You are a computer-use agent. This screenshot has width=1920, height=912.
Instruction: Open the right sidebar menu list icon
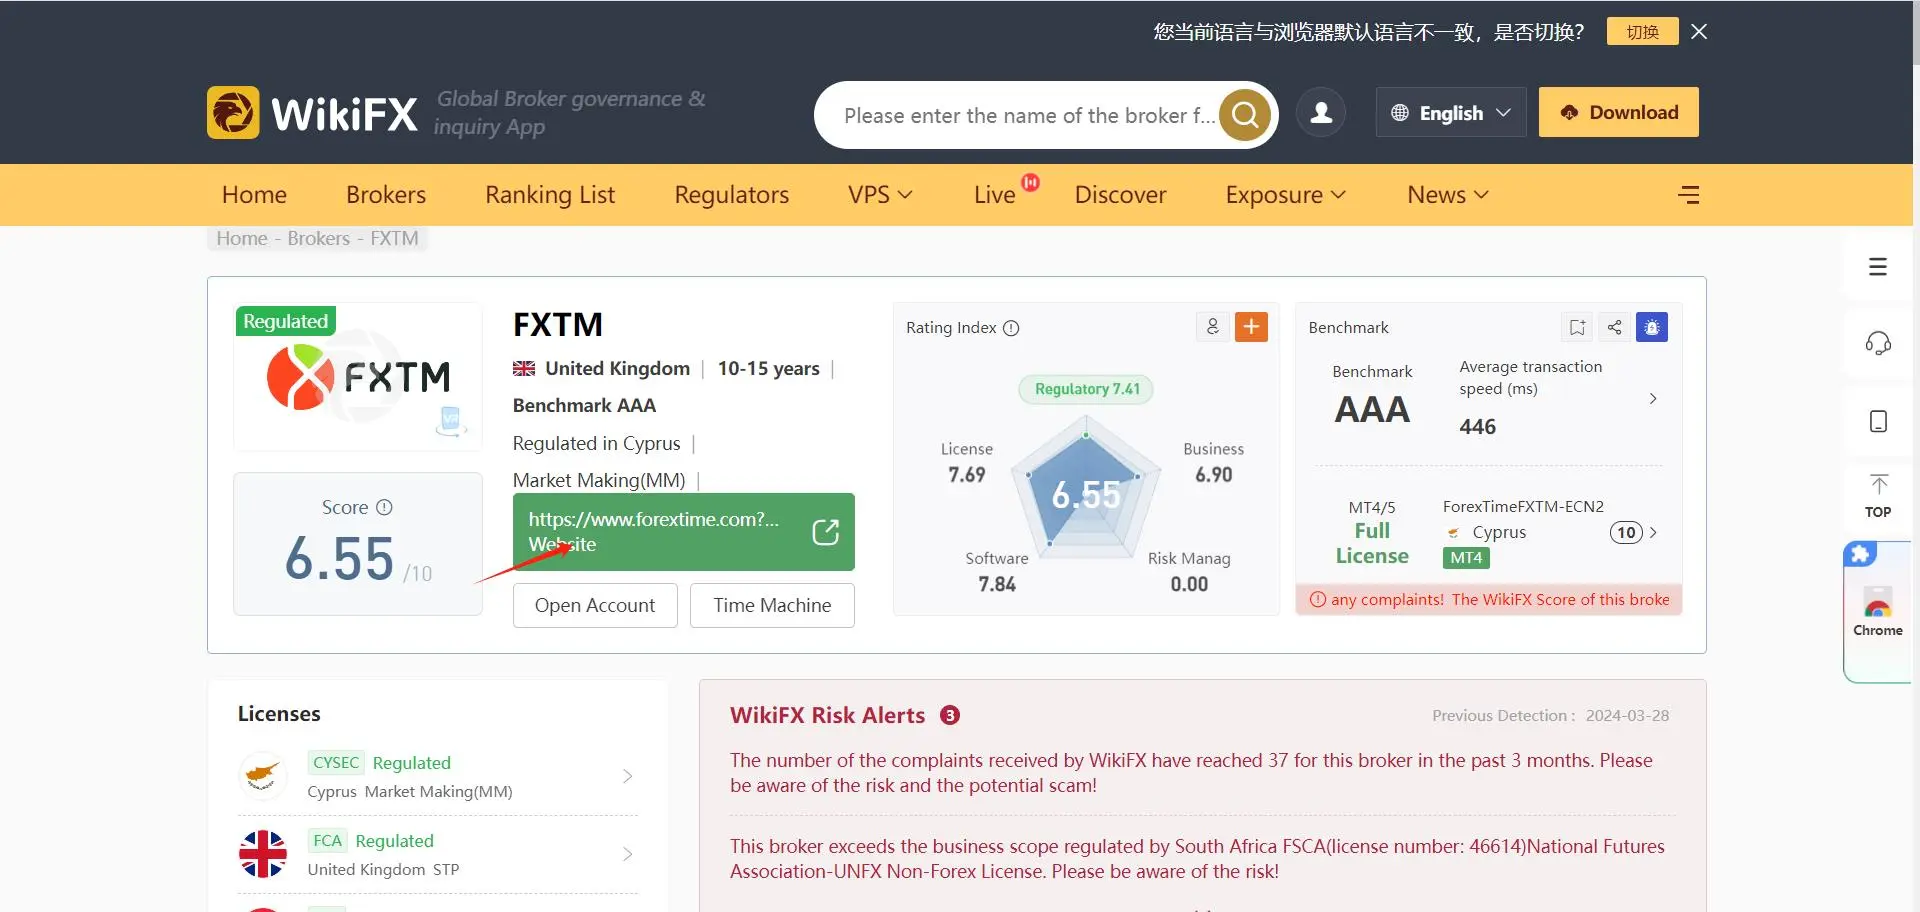pos(1878,267)
